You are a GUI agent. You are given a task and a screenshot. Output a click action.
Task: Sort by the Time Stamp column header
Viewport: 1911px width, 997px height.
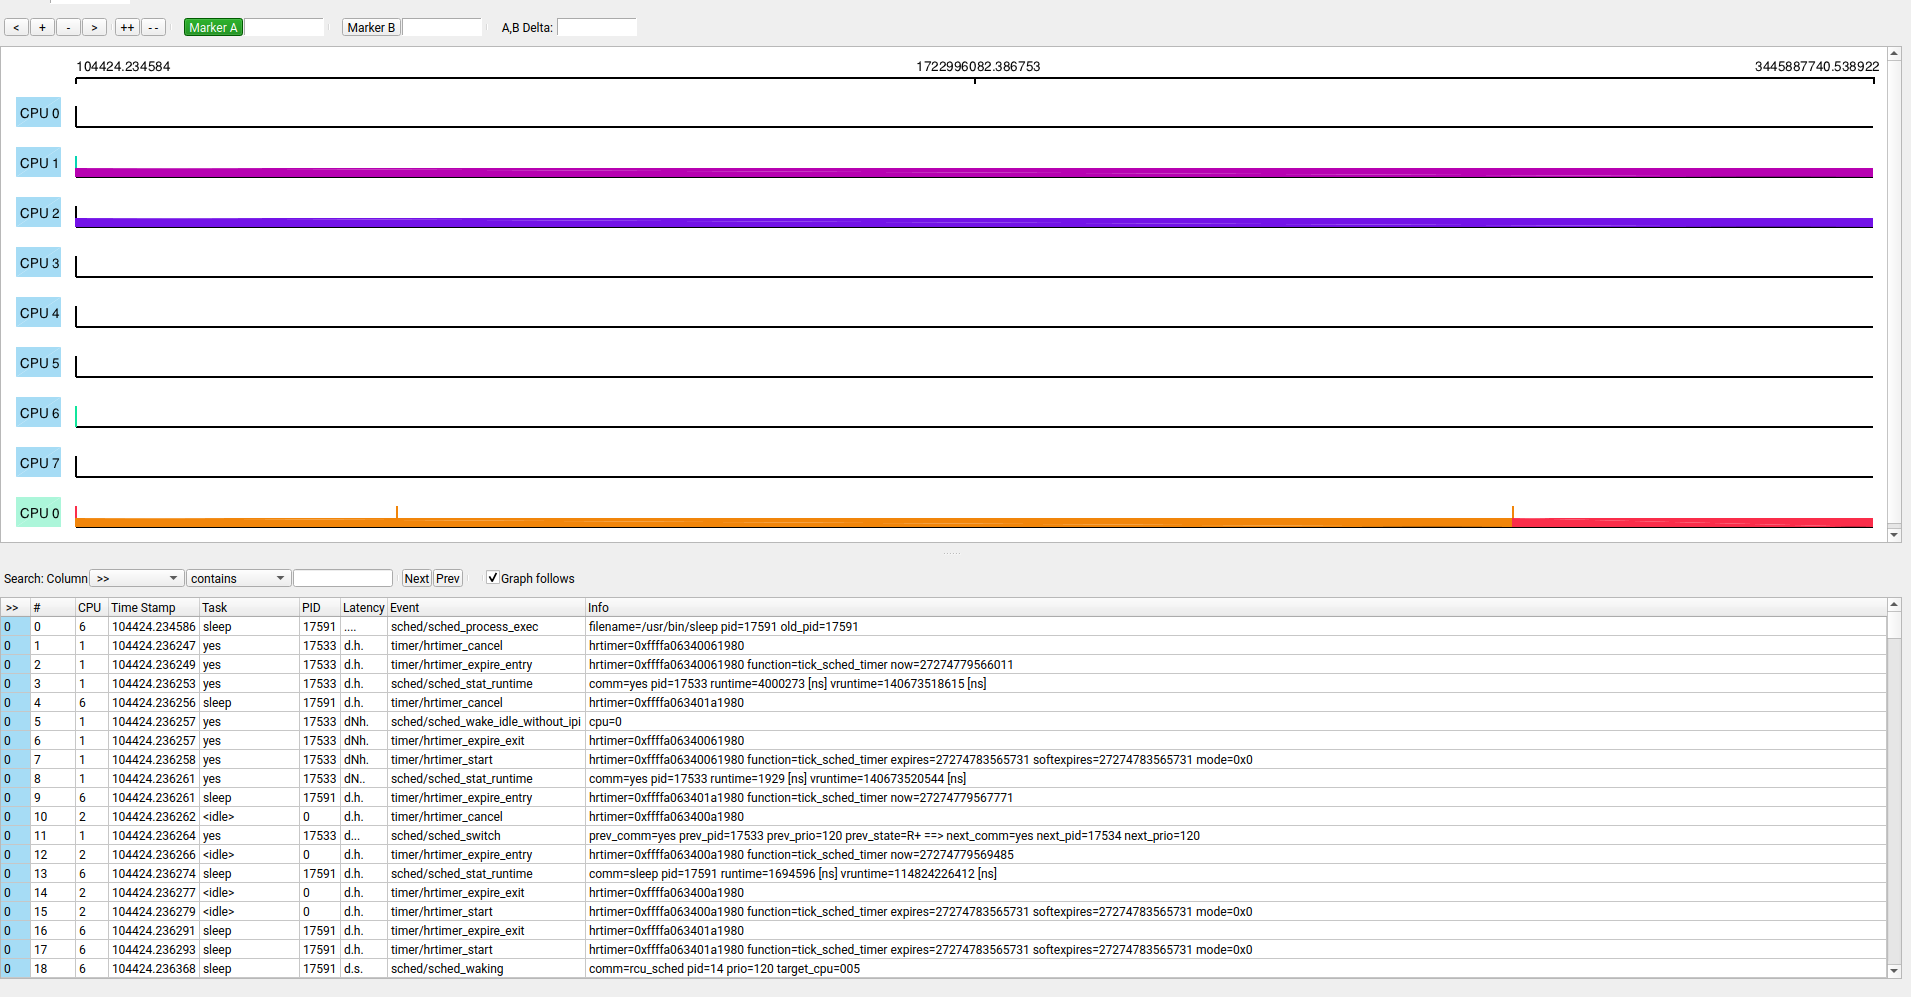143,608
